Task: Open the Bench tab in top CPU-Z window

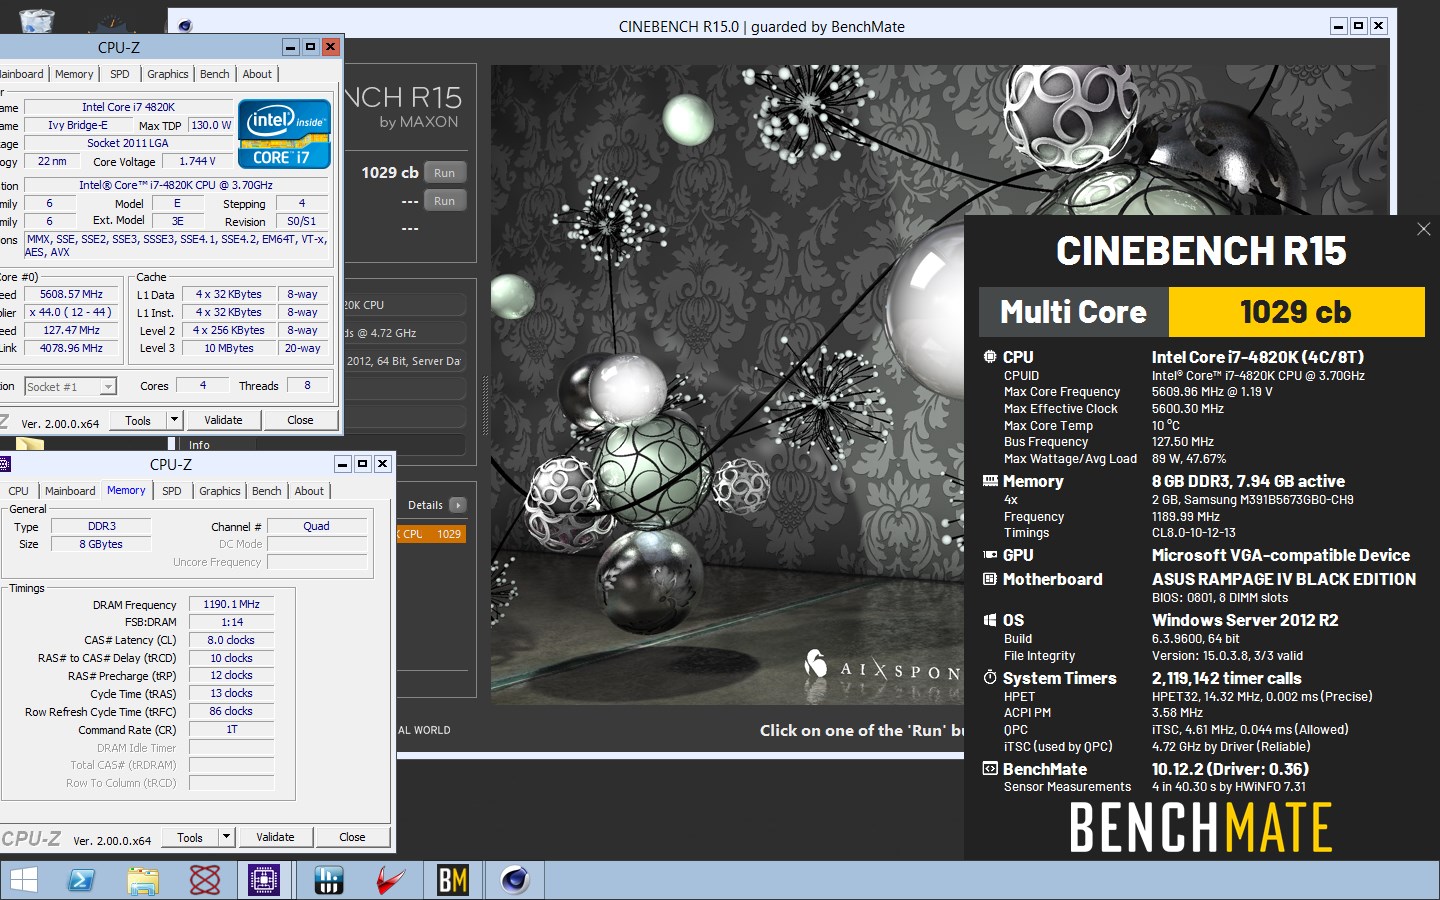Action: (215, 74)
